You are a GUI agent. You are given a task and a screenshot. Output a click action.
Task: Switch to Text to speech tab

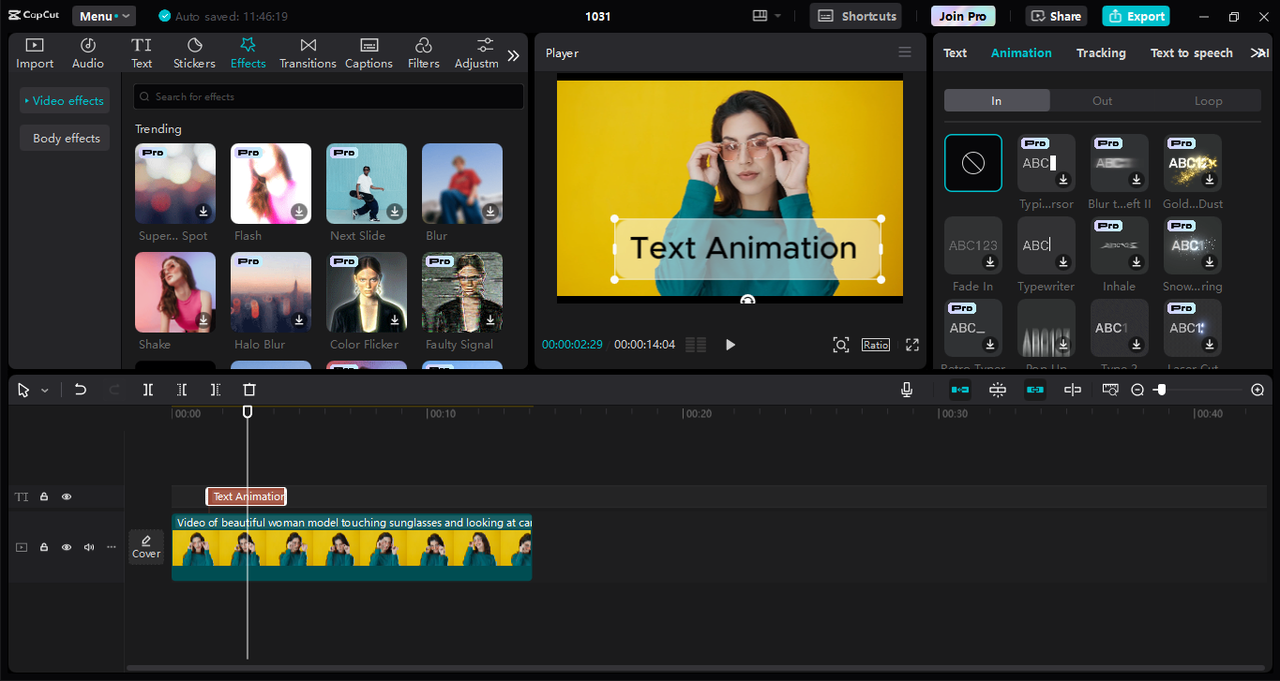point(1192,53)
